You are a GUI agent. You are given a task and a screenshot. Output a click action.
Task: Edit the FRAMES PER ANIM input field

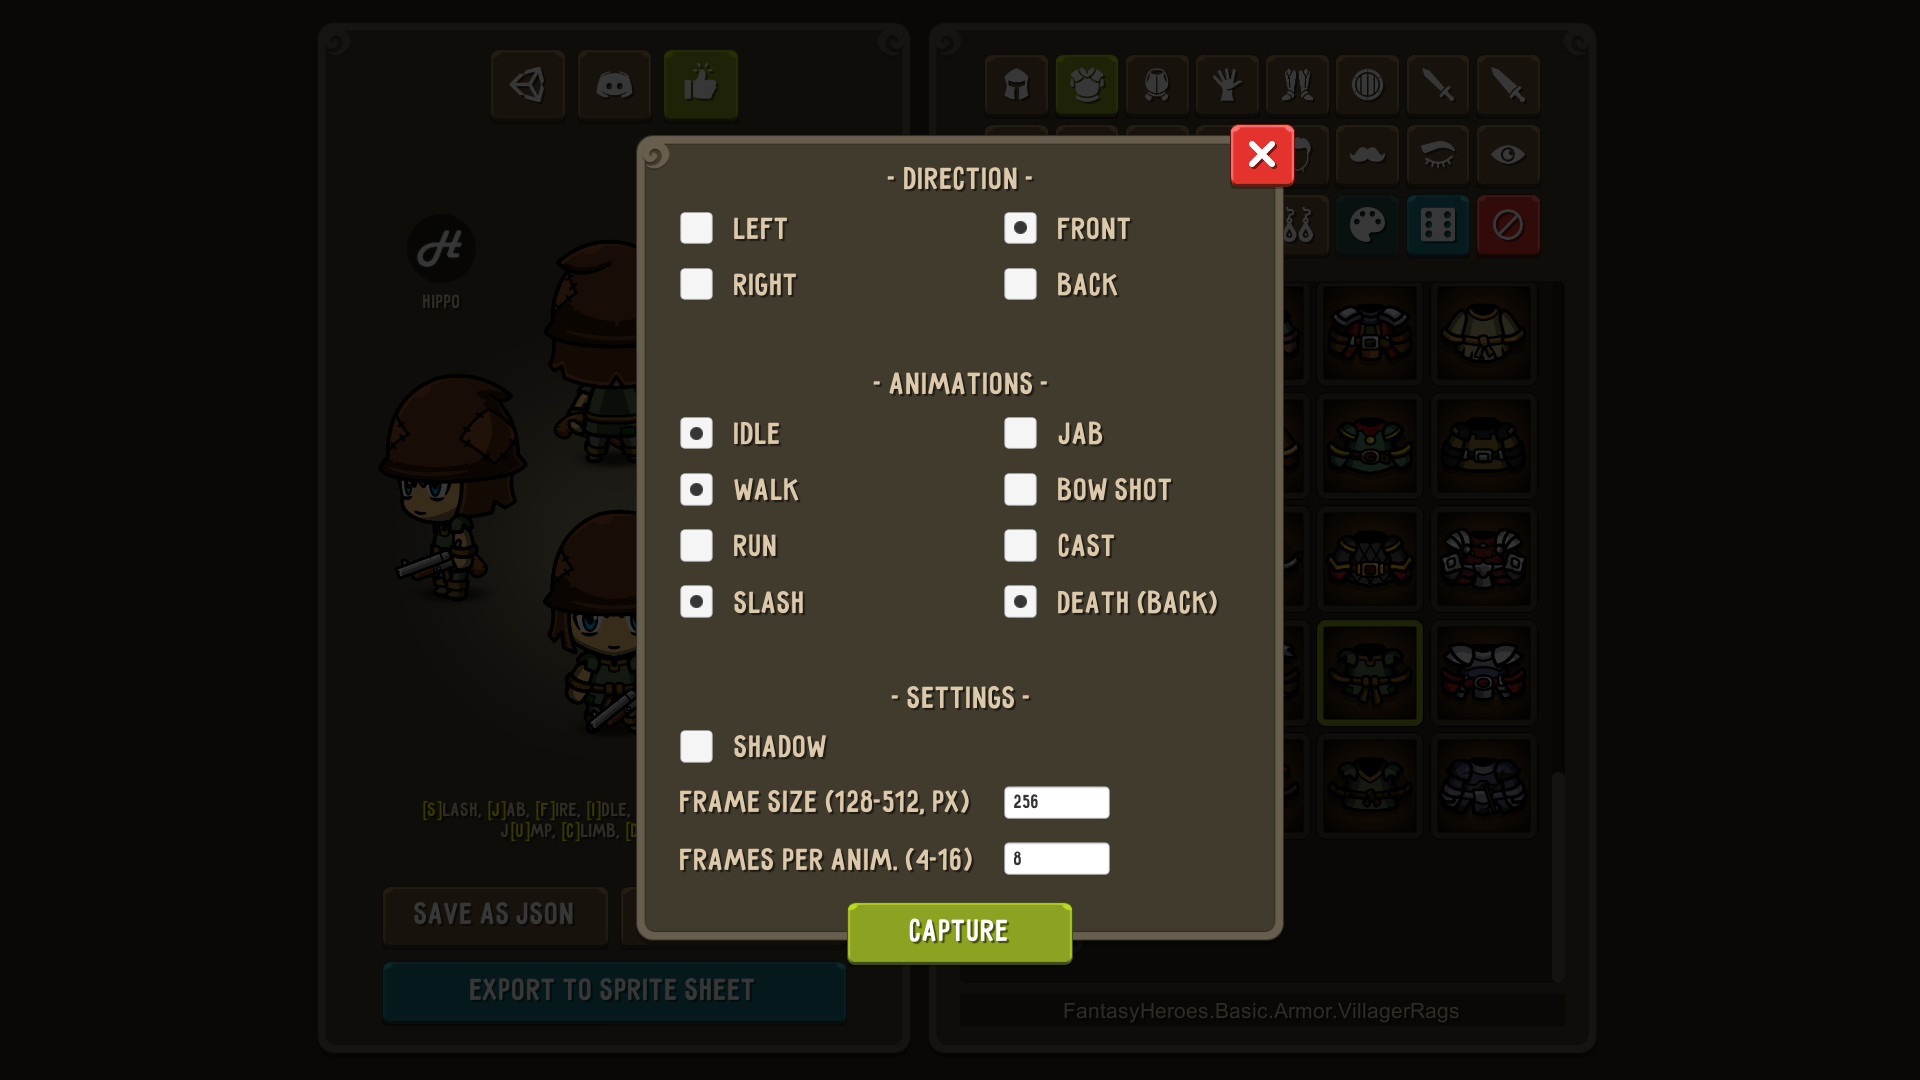point(1055,857)
